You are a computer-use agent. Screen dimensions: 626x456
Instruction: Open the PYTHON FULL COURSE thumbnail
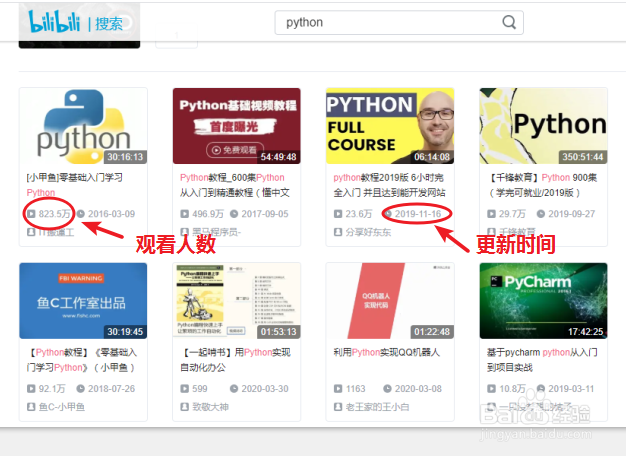390,126
